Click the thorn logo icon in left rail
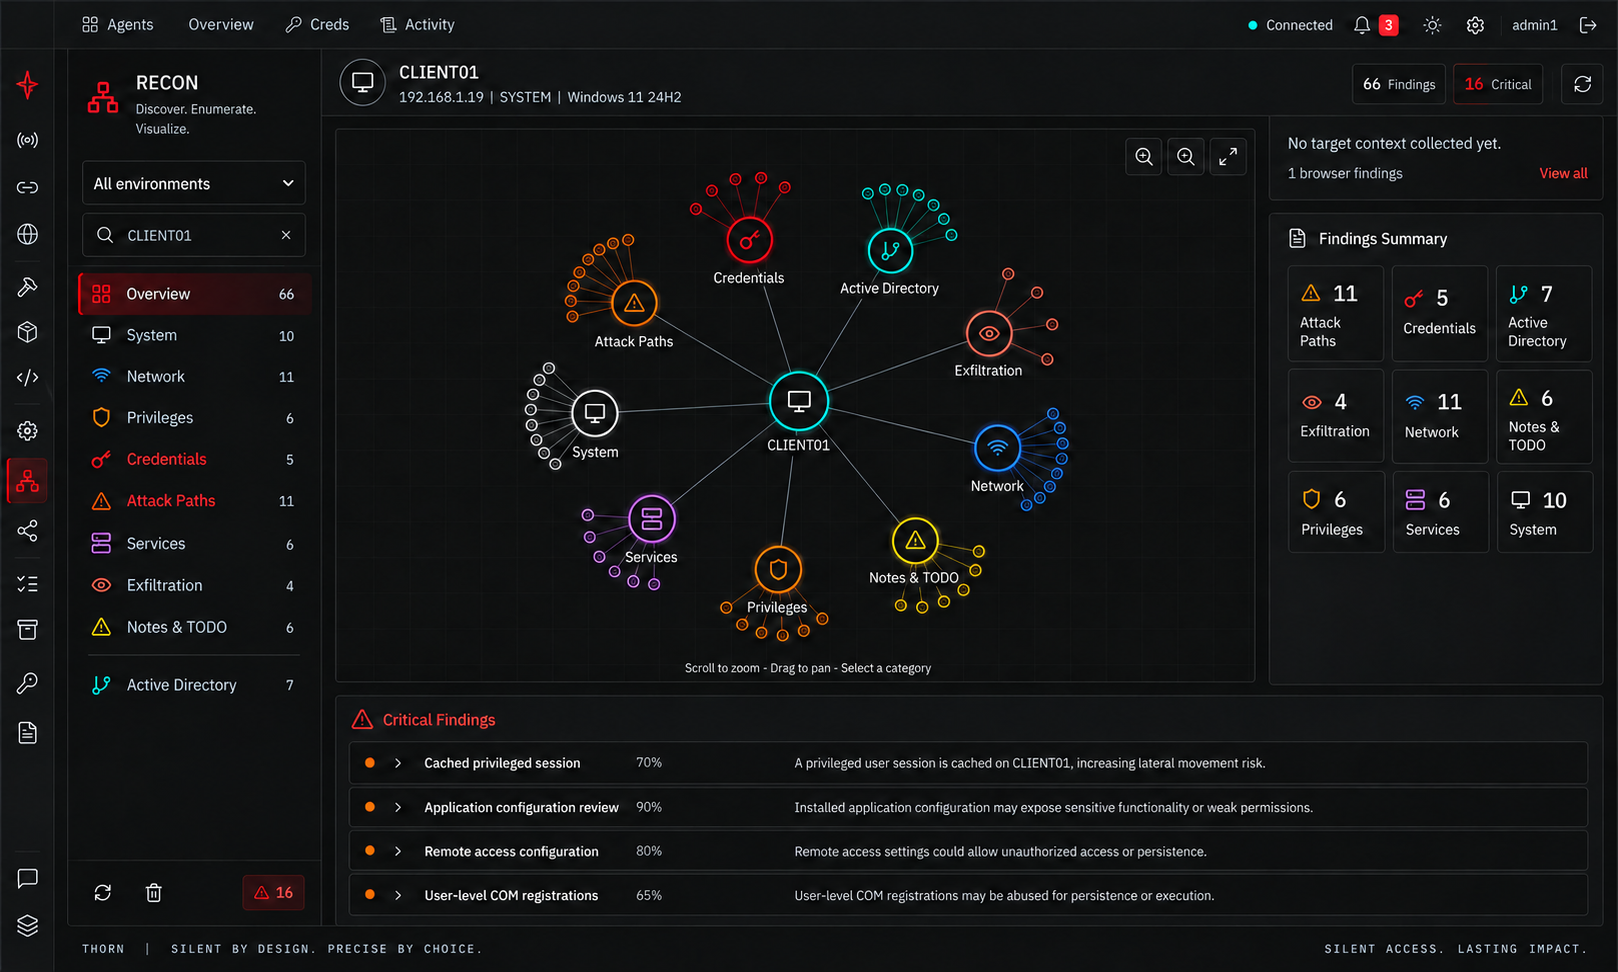This screenshot has height=972, width=1618. click(x=28, y=85)
